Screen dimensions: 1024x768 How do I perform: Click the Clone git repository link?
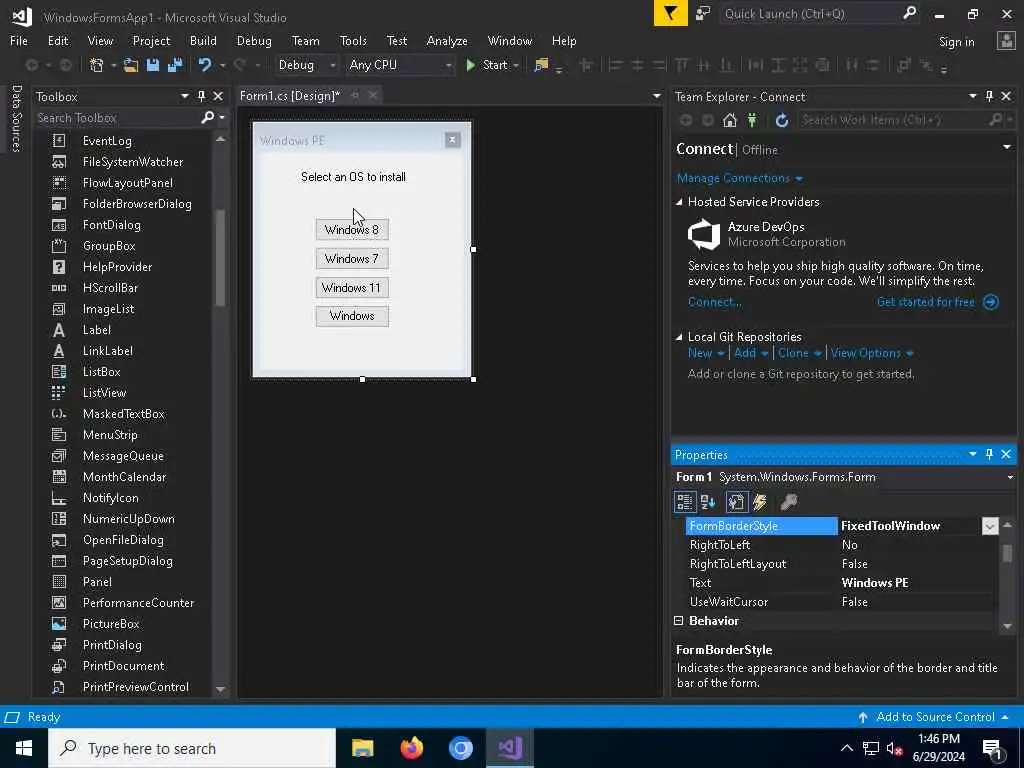[793, 353]
